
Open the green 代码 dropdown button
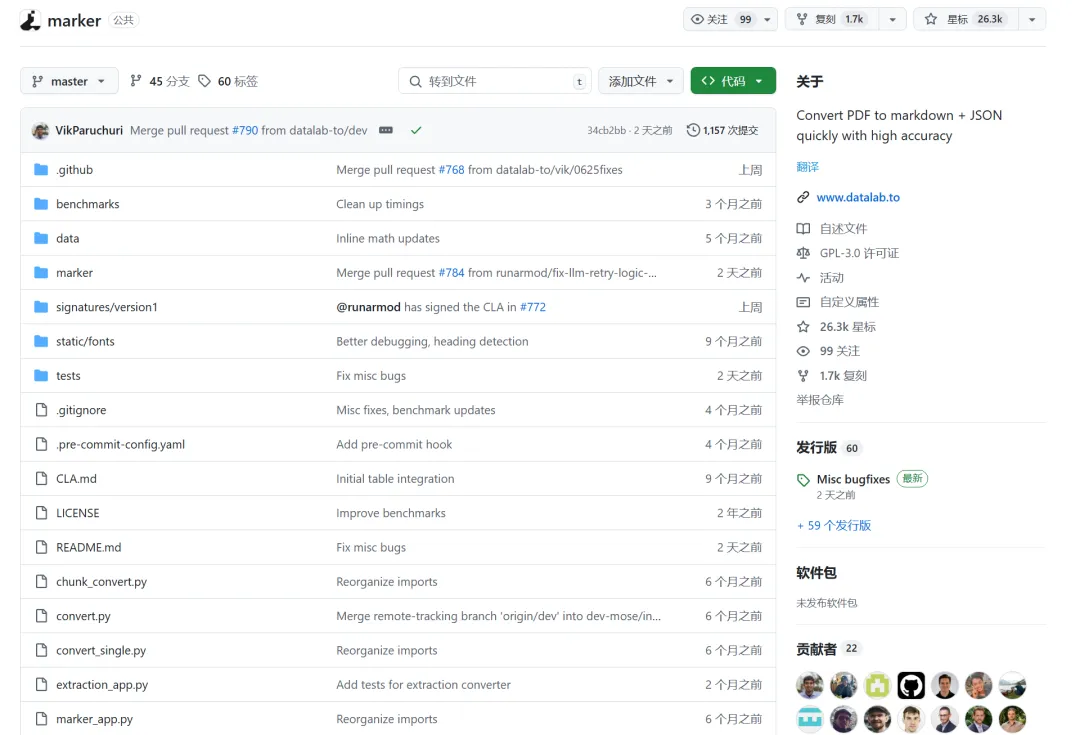point(733,81)
